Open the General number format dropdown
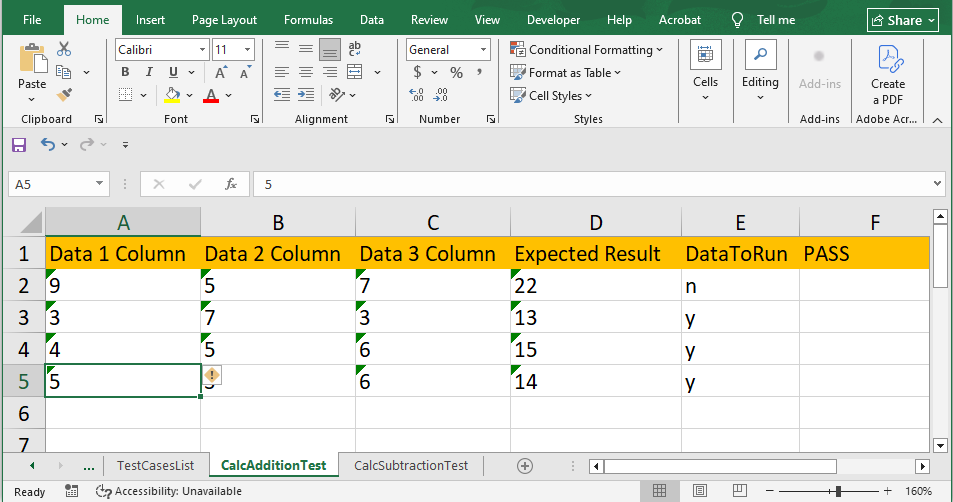953x502 pixels. coord(484,50)
